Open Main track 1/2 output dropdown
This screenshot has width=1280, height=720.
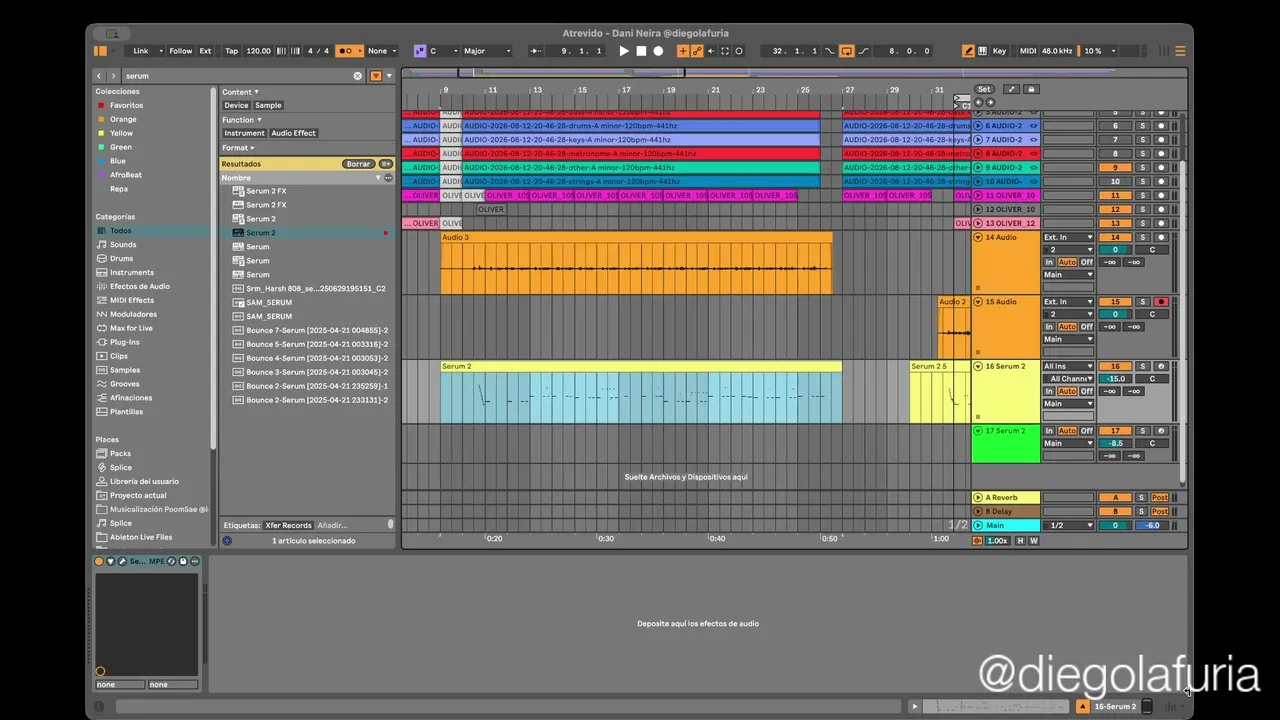pos(1068,525)
